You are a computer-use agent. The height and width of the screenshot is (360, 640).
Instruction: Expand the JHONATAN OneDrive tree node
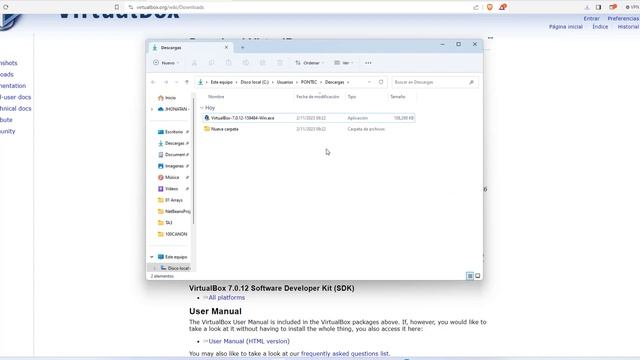[x=152, y=109]
